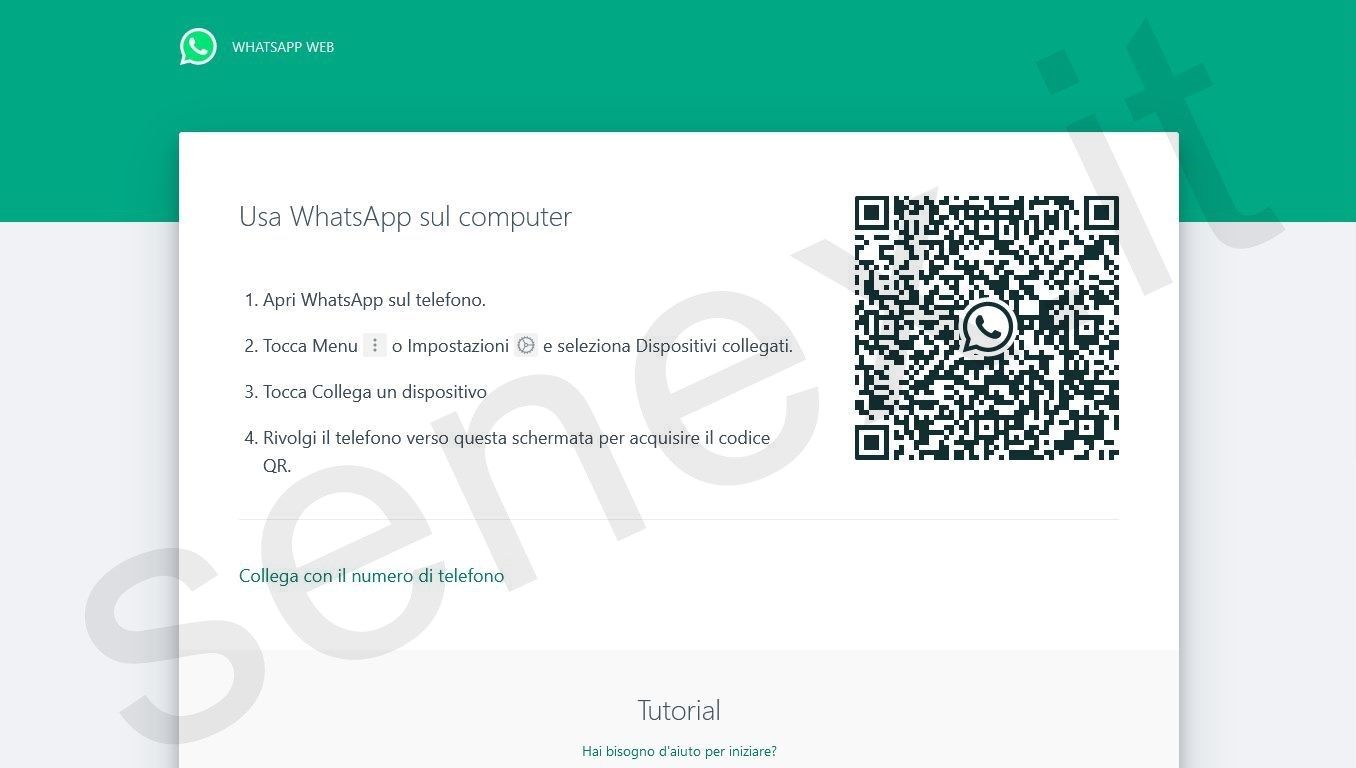Click the step "Apri WhatsApp sul telefono."
The image size is (1356, 768).
coord(374,300)
